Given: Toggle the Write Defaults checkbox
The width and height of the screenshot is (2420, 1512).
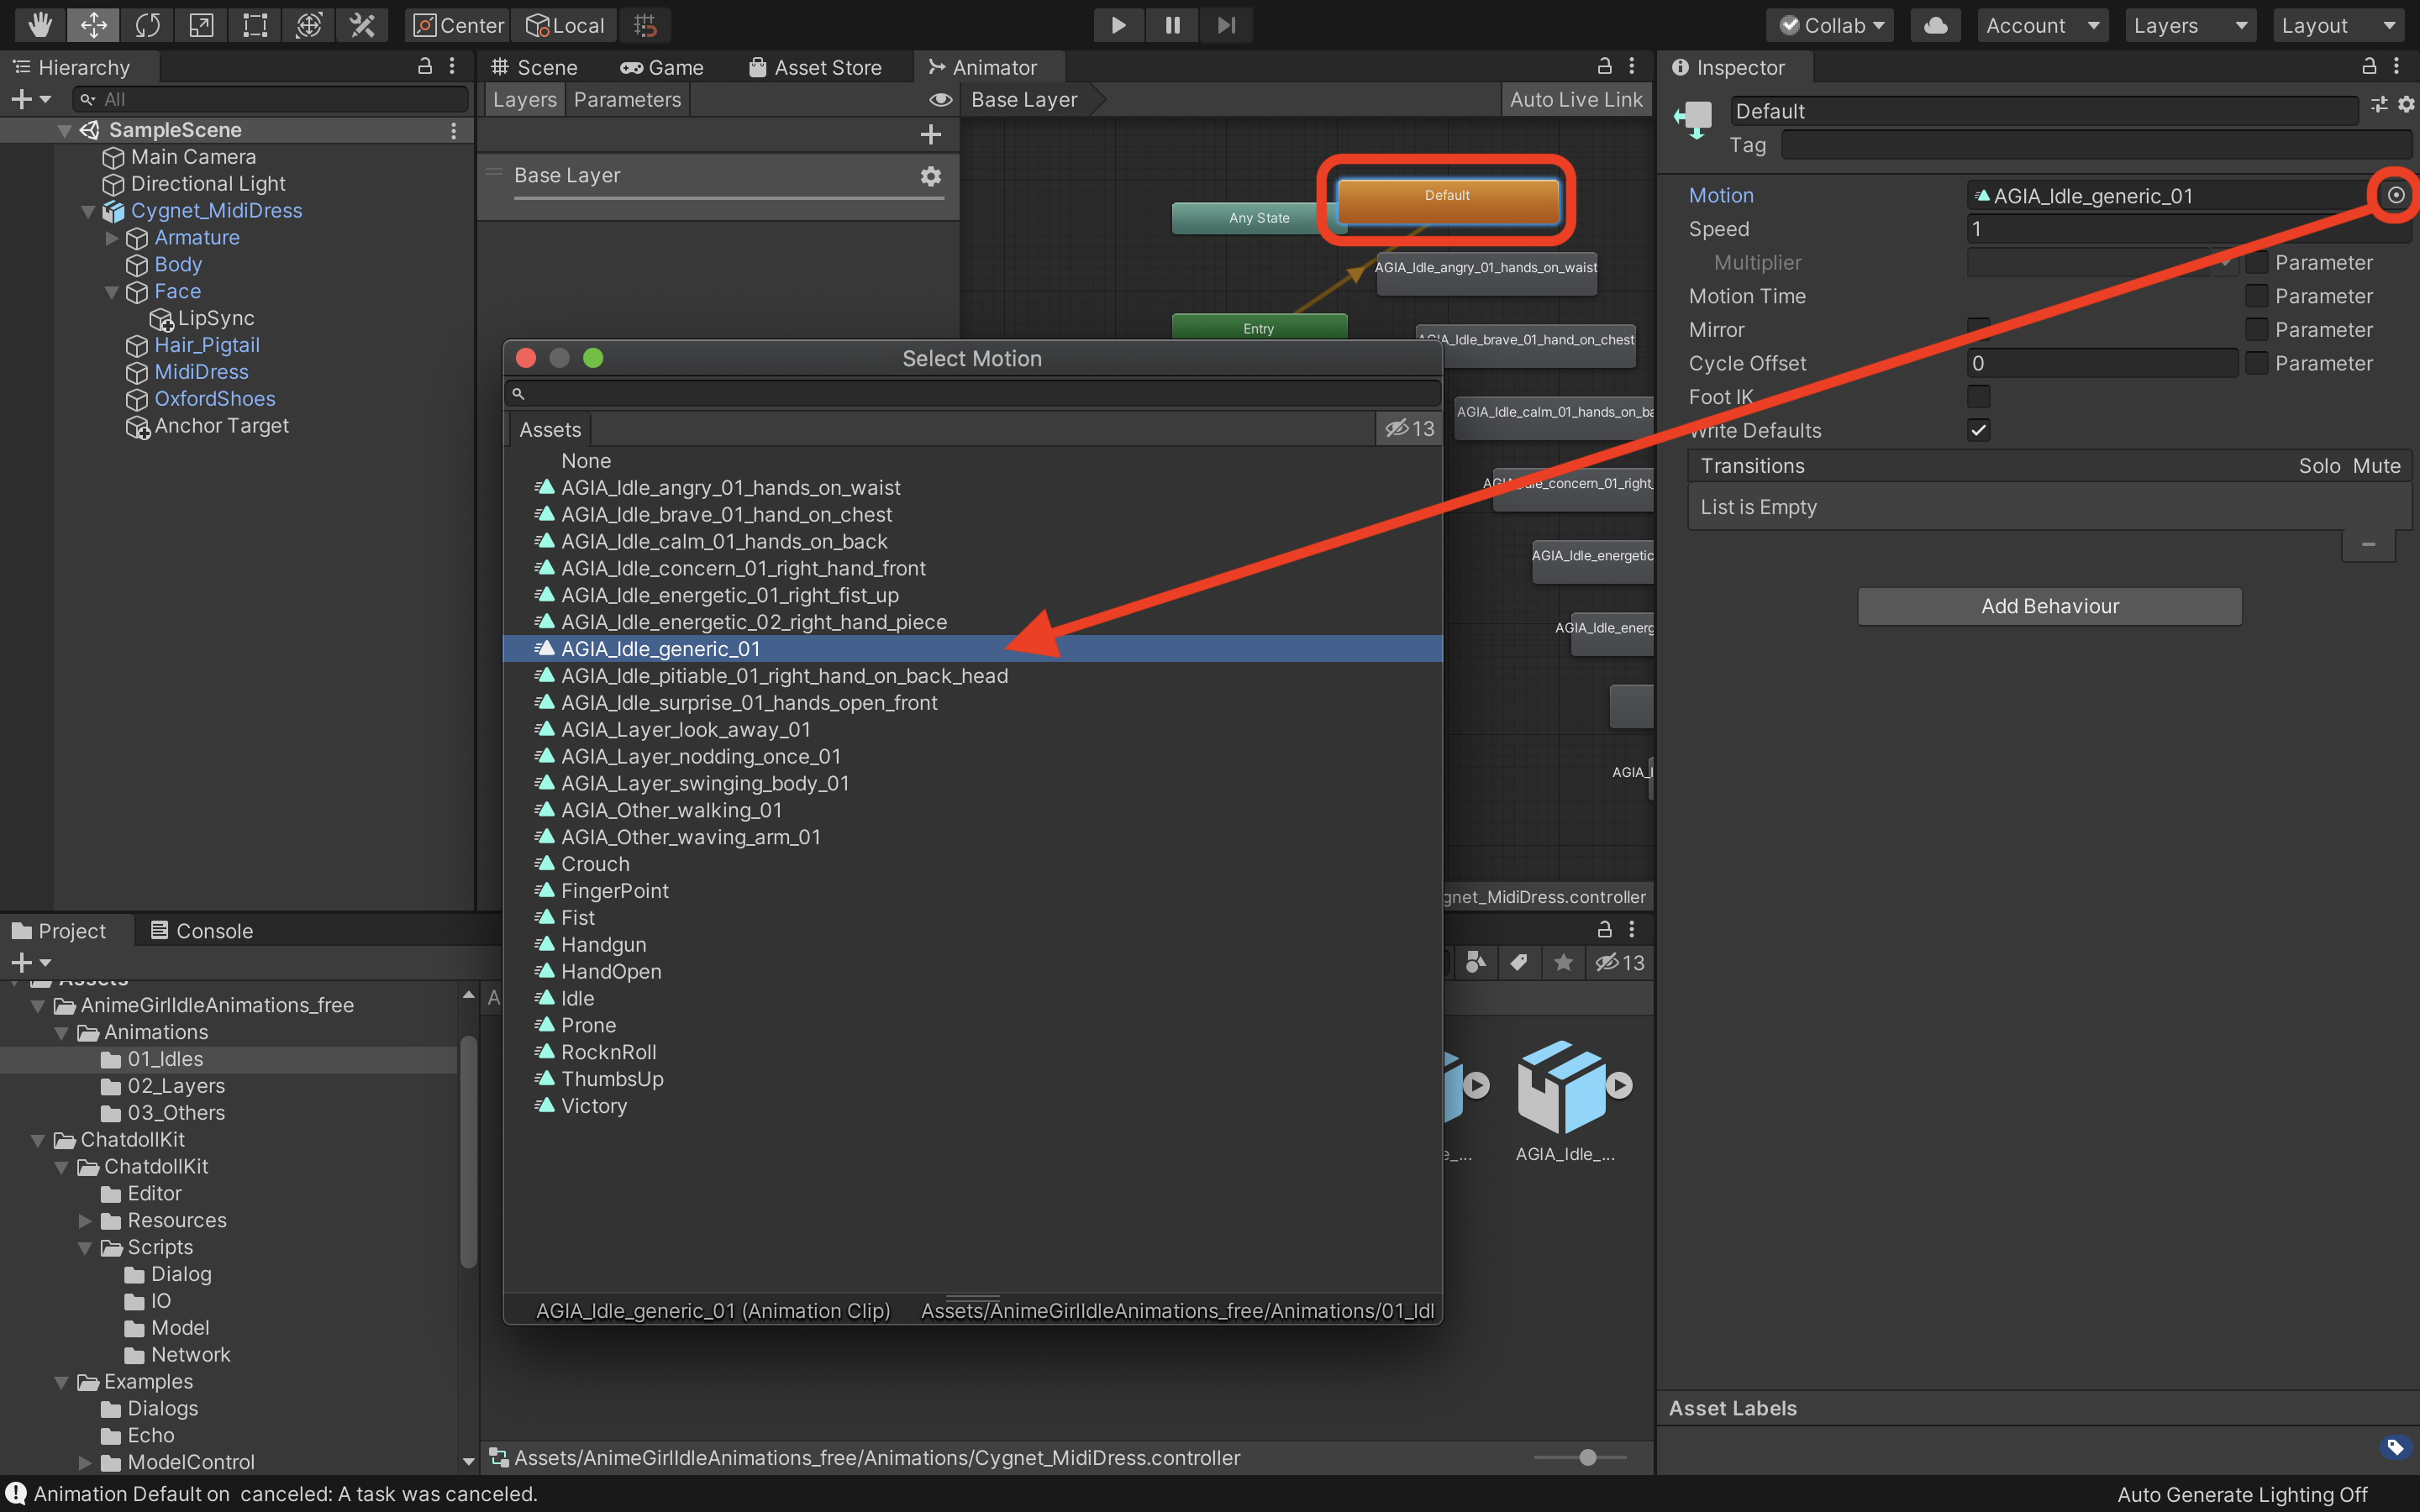Looking at the screenshot, I should pos(1978,430).
